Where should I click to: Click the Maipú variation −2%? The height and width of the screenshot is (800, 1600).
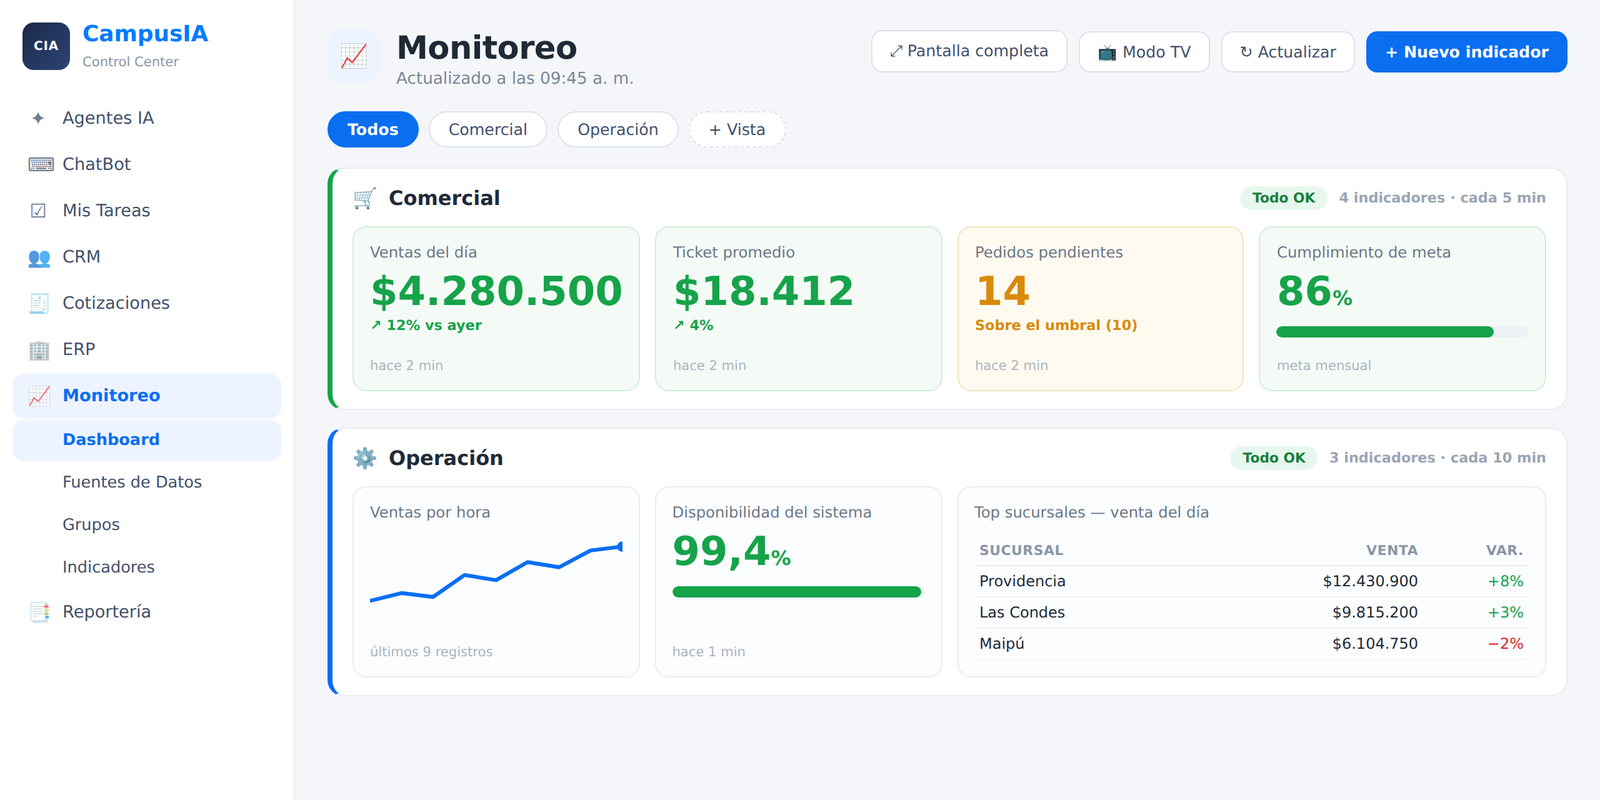point(1505,644)
